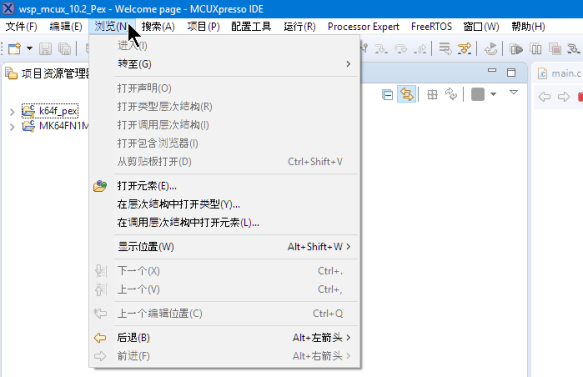The width and height of the screenshot is (583, 377).
Task: Open 后退(B) history submenu arrow
Action: click(348, 338)
